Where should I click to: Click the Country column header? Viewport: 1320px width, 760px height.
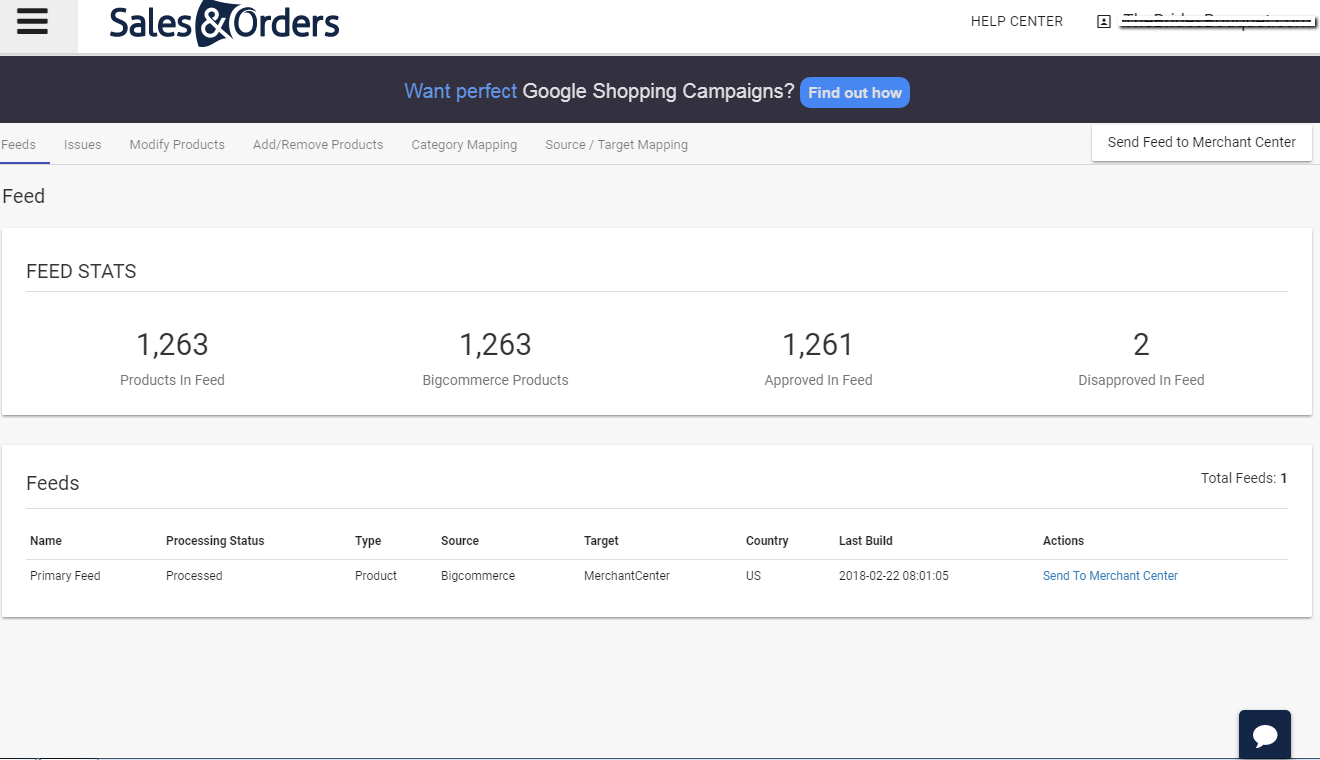(x=767, y=541)
